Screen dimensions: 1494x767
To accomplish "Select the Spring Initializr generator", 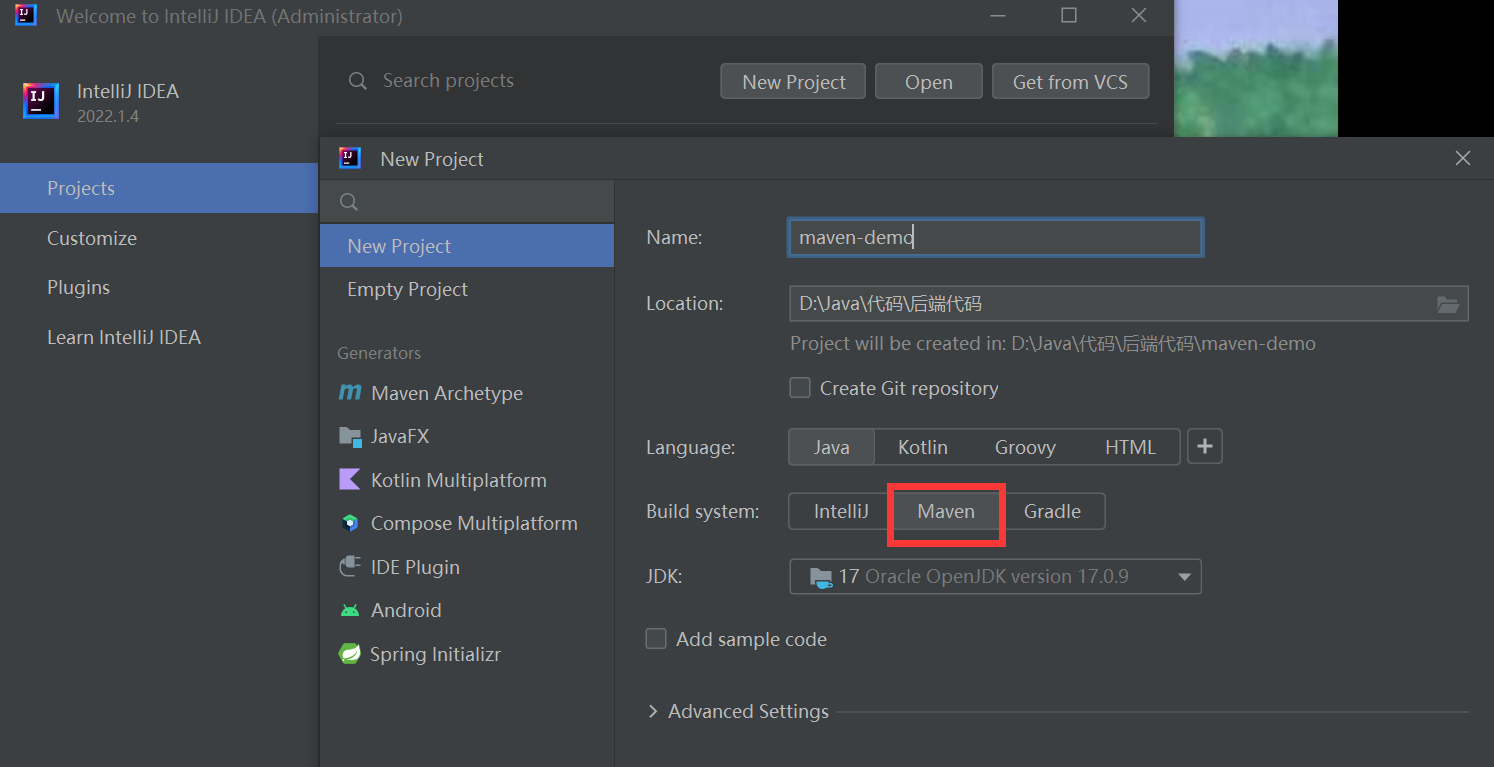I will pyautogui.click(x=467, y=654).
